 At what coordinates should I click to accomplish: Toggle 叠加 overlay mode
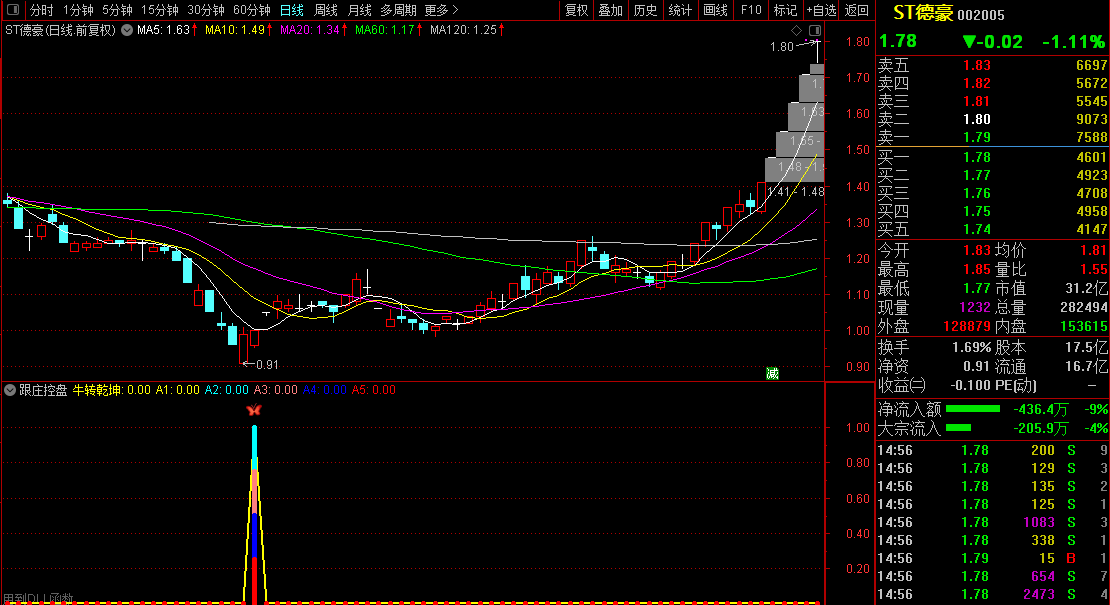[610, 10]
